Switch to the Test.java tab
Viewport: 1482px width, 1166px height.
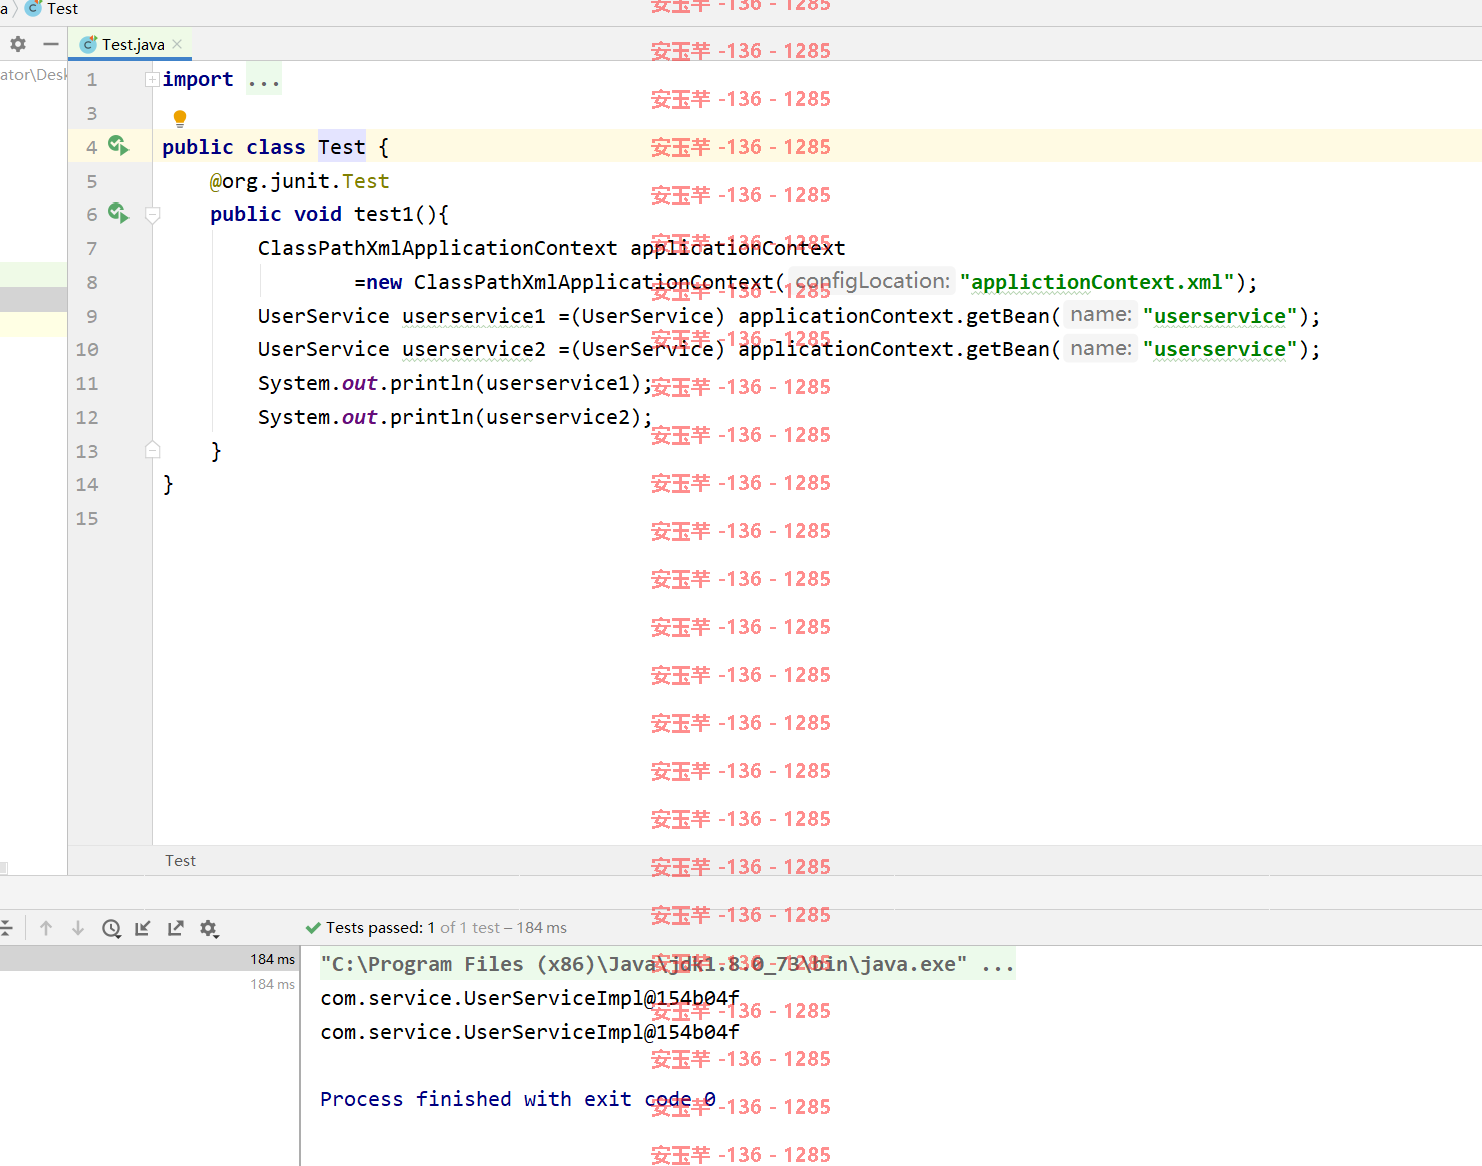[x=130, y=44]
